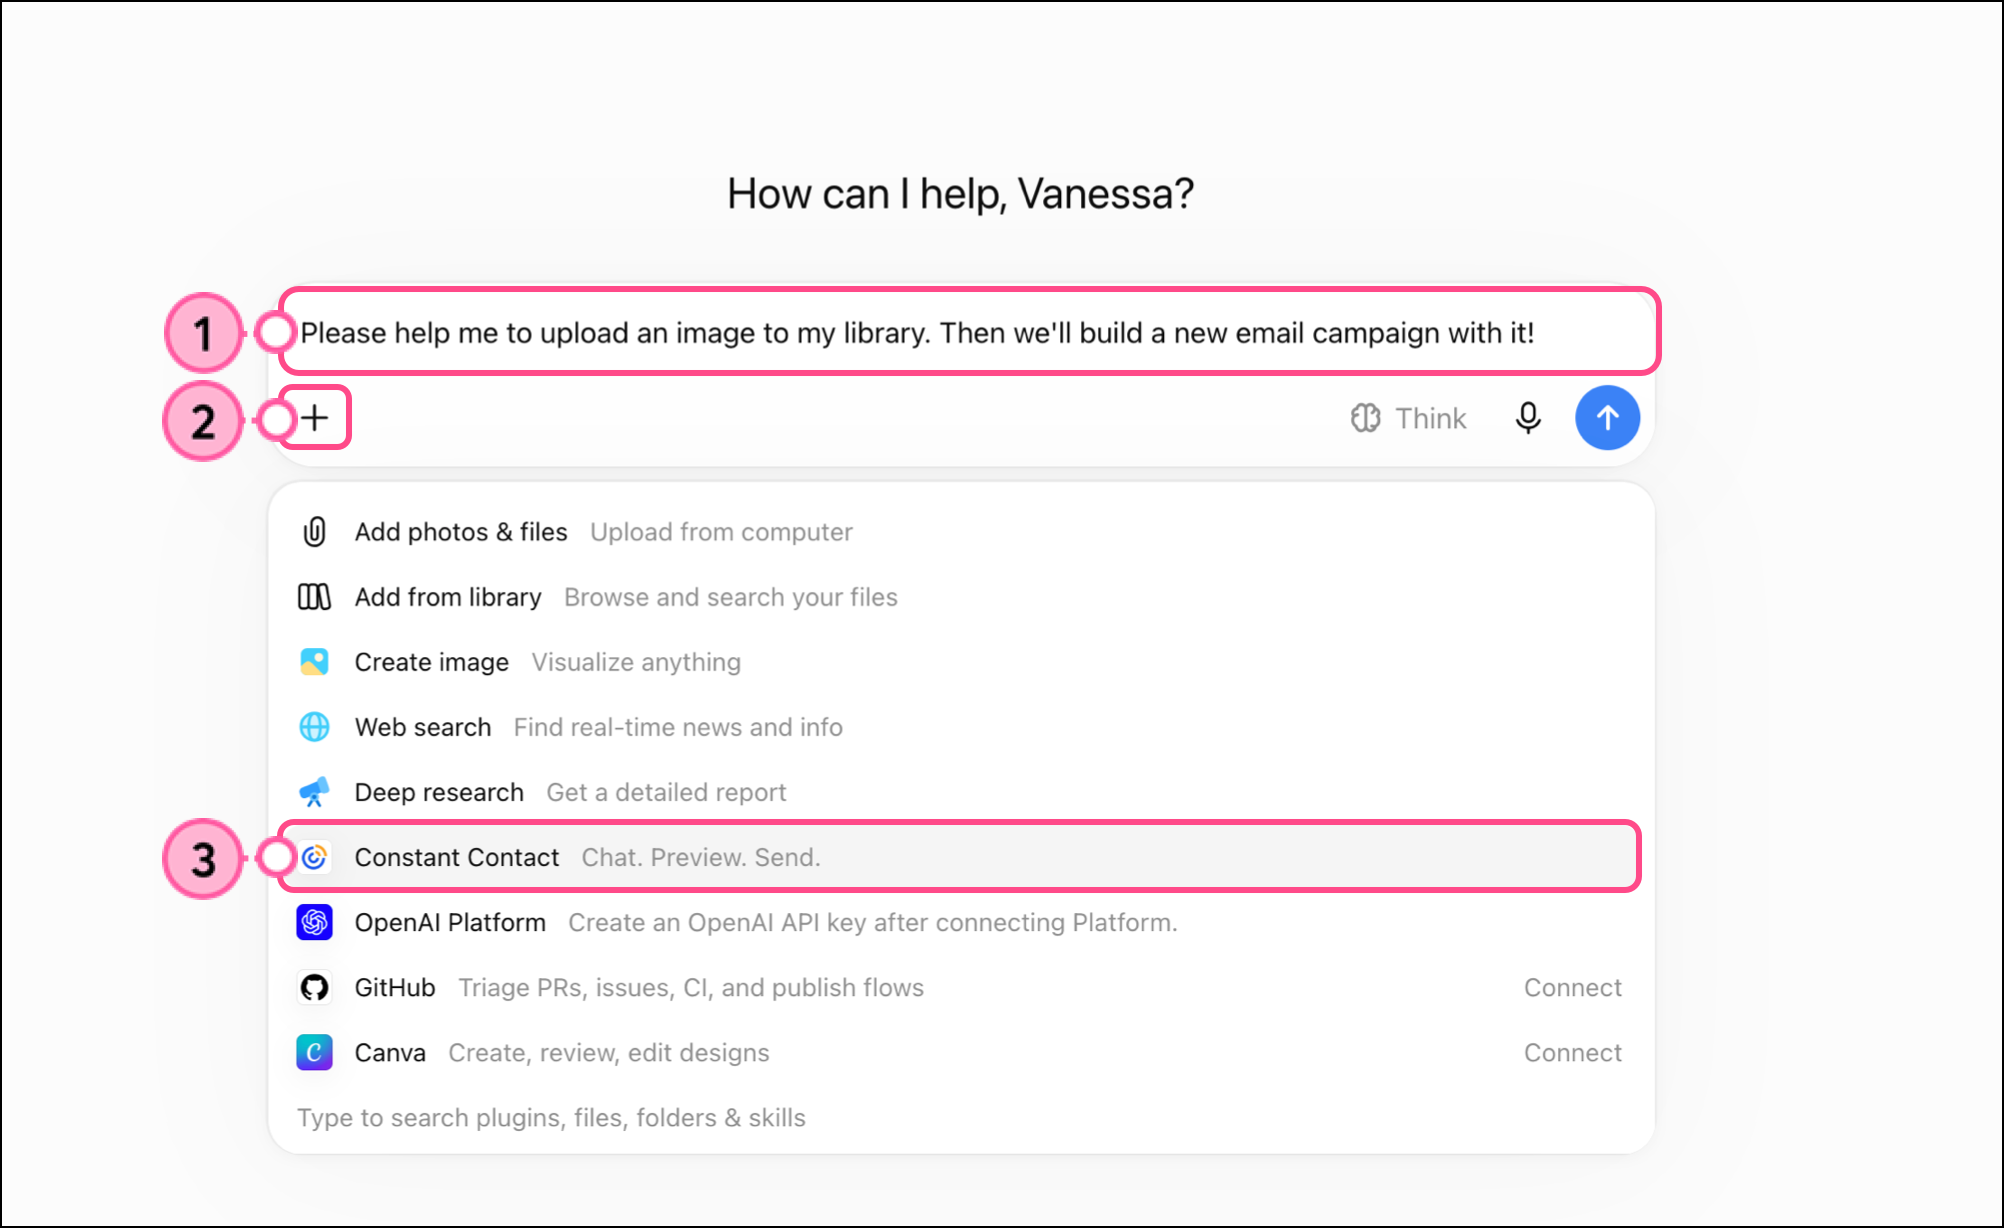2004x1228 pixels.
Task: Click the plus attach button
Action: point(315,417)
